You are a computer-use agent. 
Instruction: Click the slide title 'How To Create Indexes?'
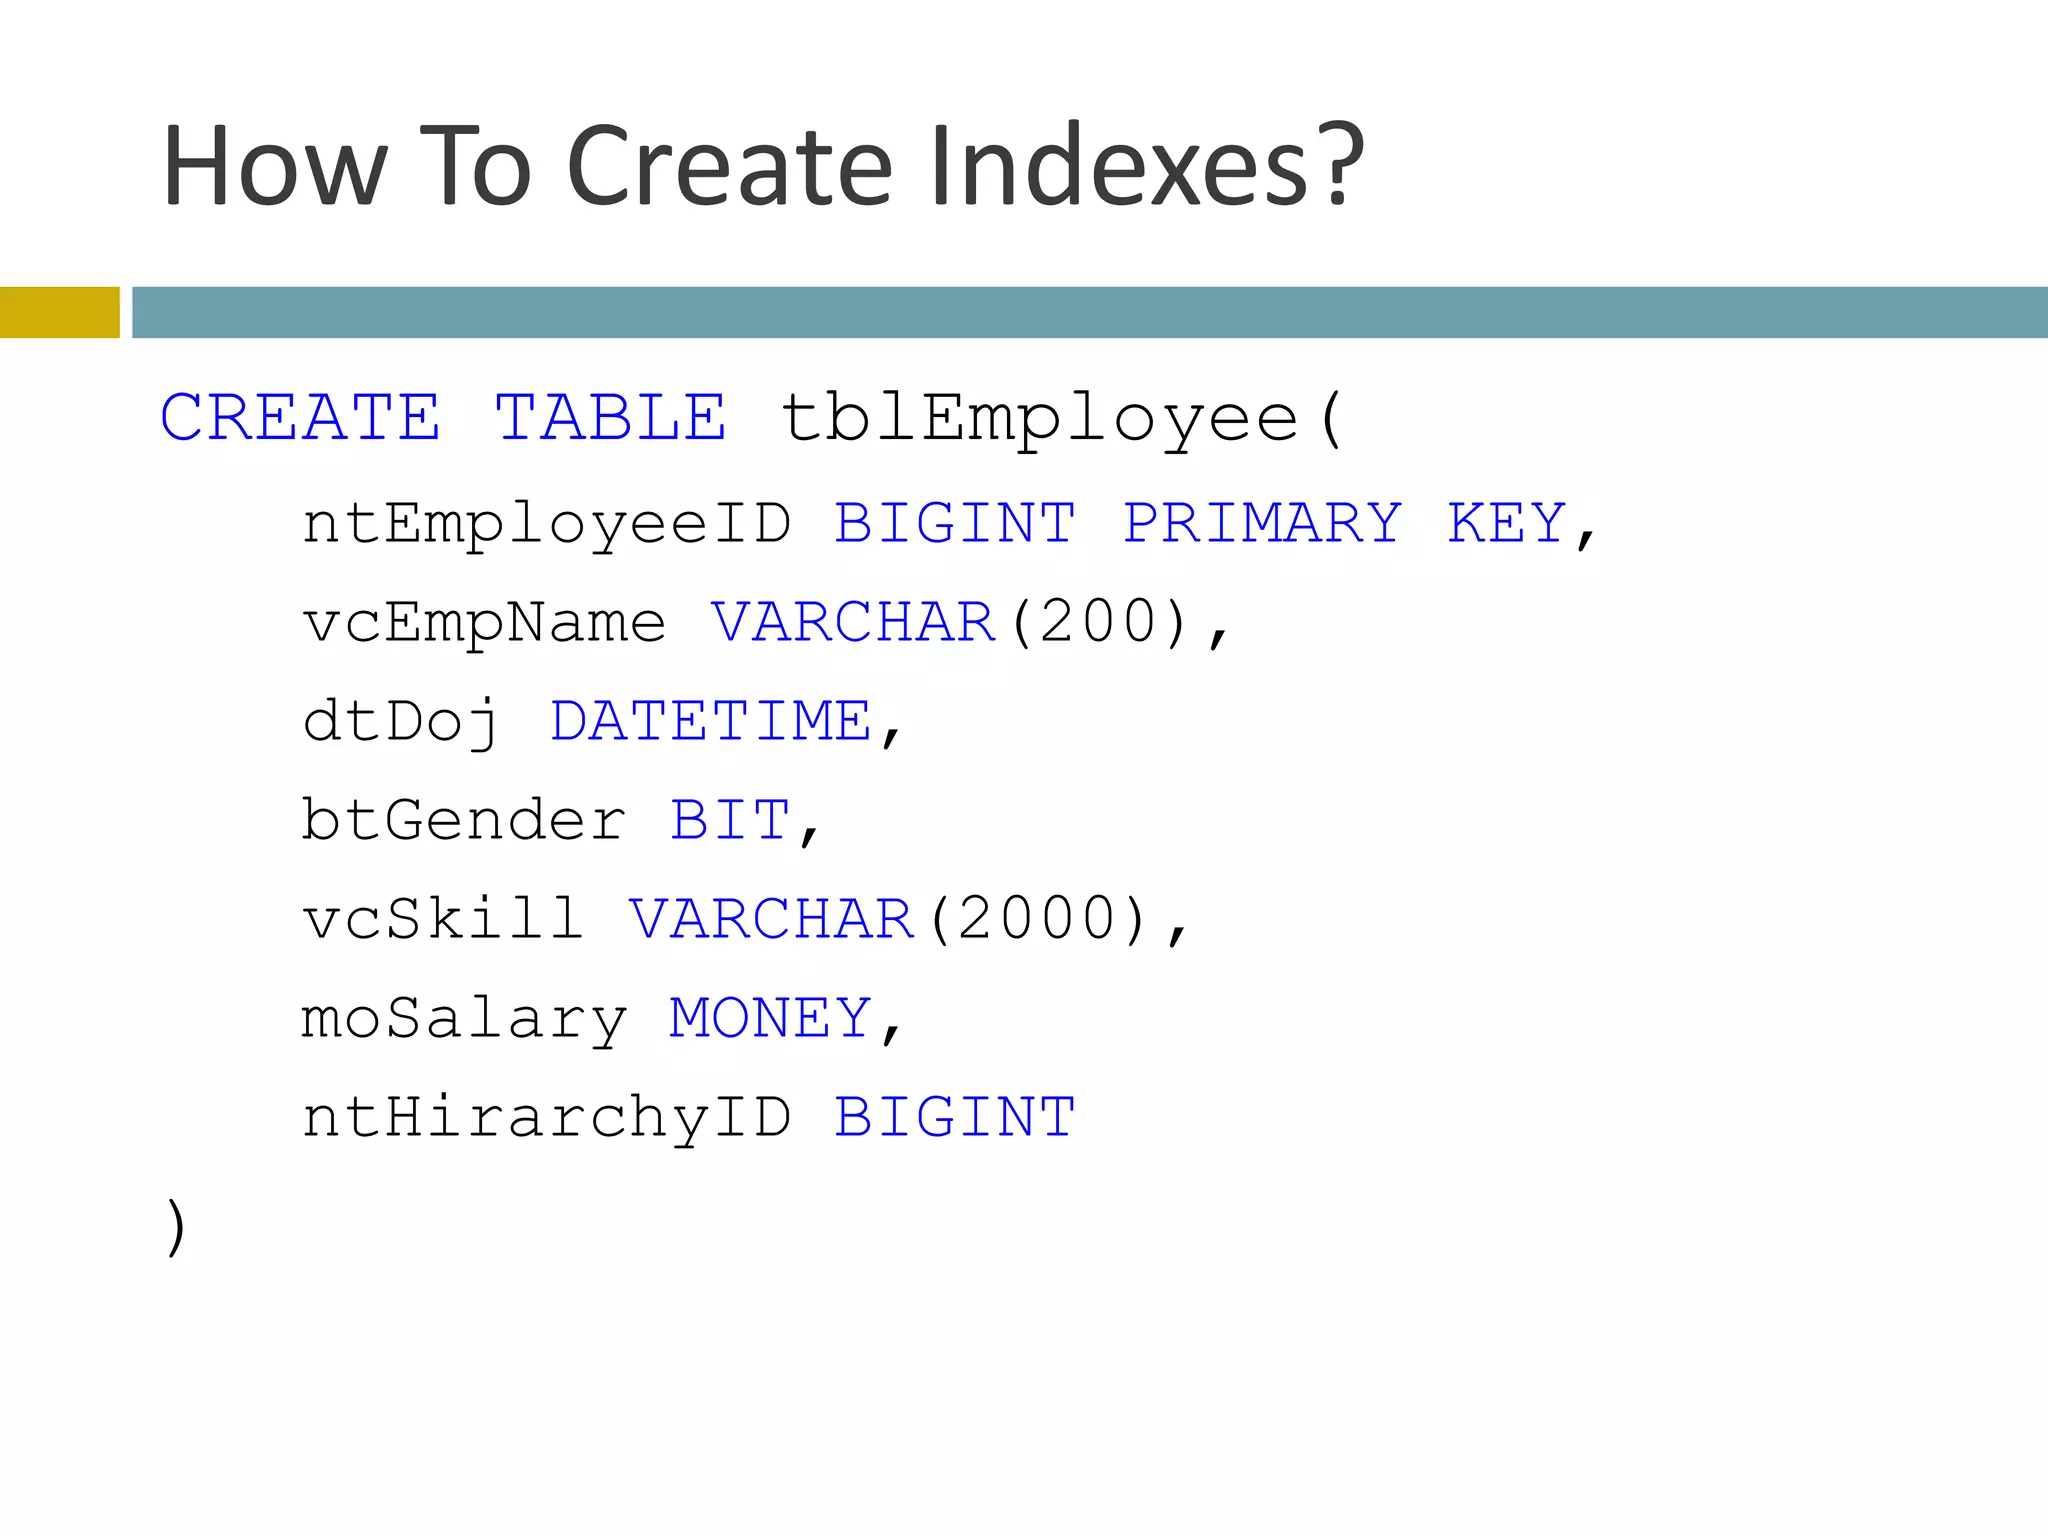763,165
